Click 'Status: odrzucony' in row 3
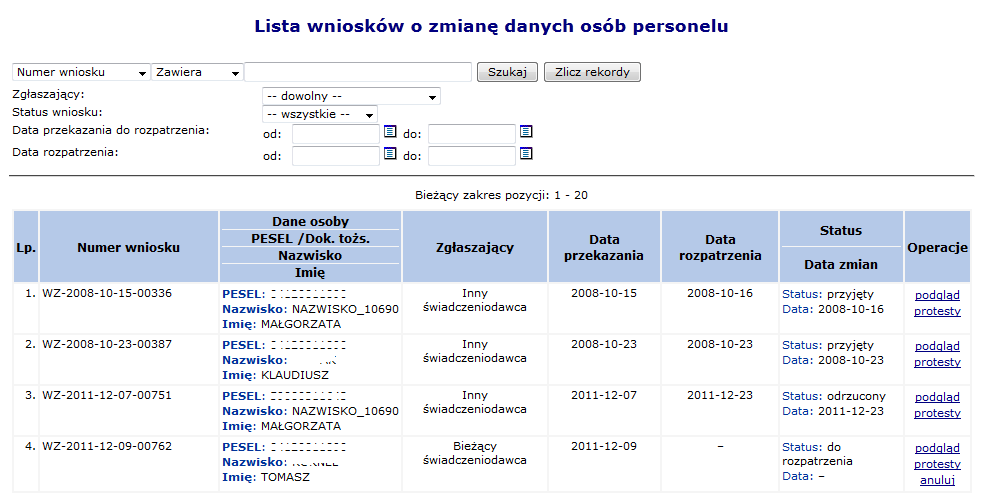 pos(834,396)
